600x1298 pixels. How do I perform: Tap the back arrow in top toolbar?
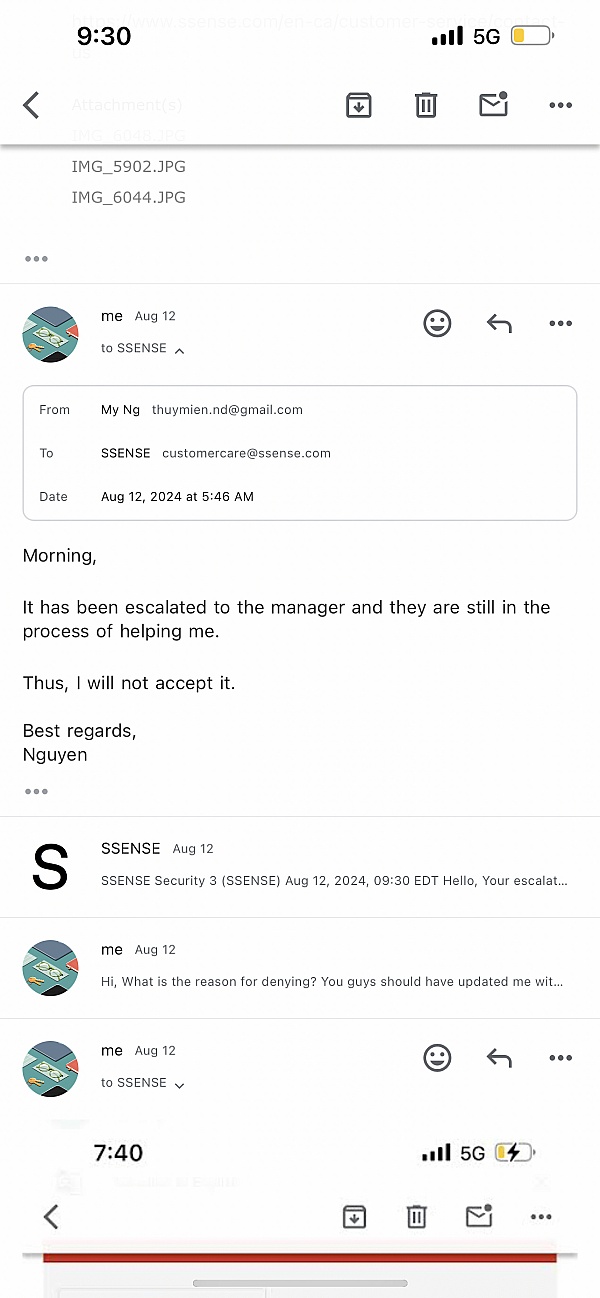tap(32, 105)
